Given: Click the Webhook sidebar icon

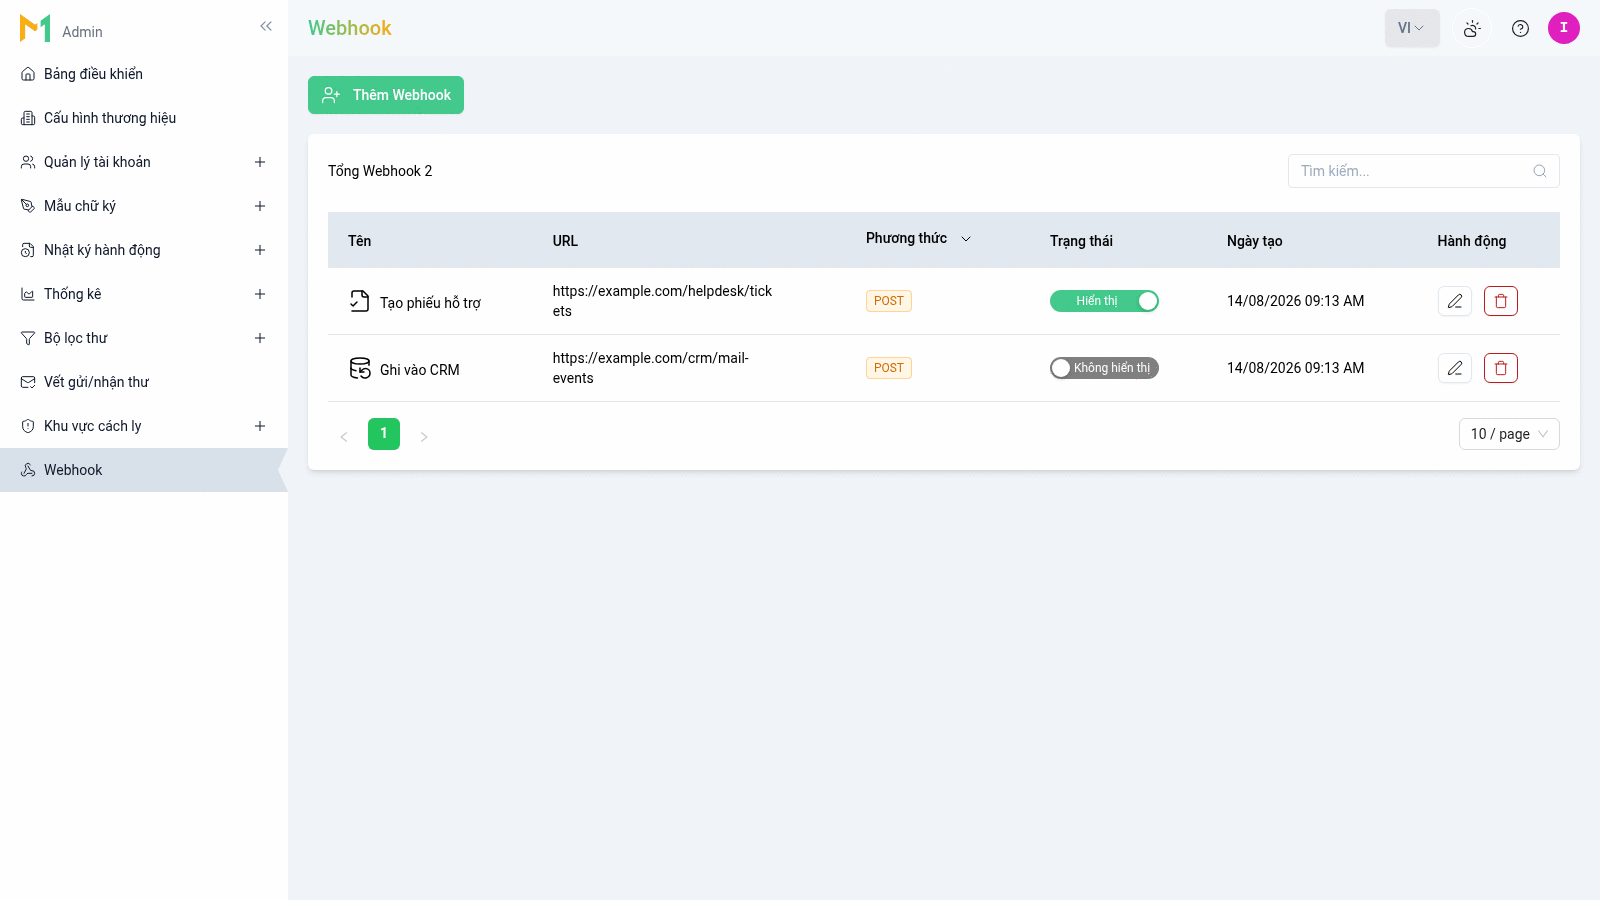Looking at the screenshot, I should [28, 470].
